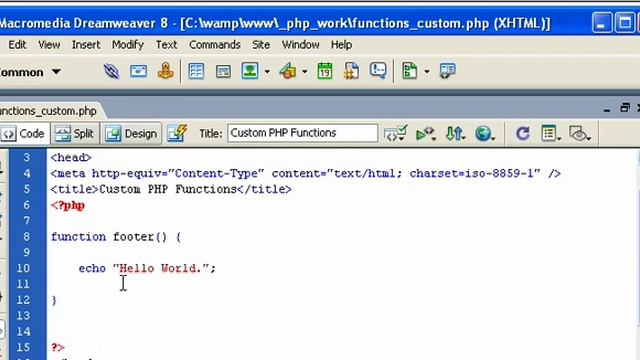
Task: Click the Title field containing Custom PHP Functions
Action: coord(302,133)
